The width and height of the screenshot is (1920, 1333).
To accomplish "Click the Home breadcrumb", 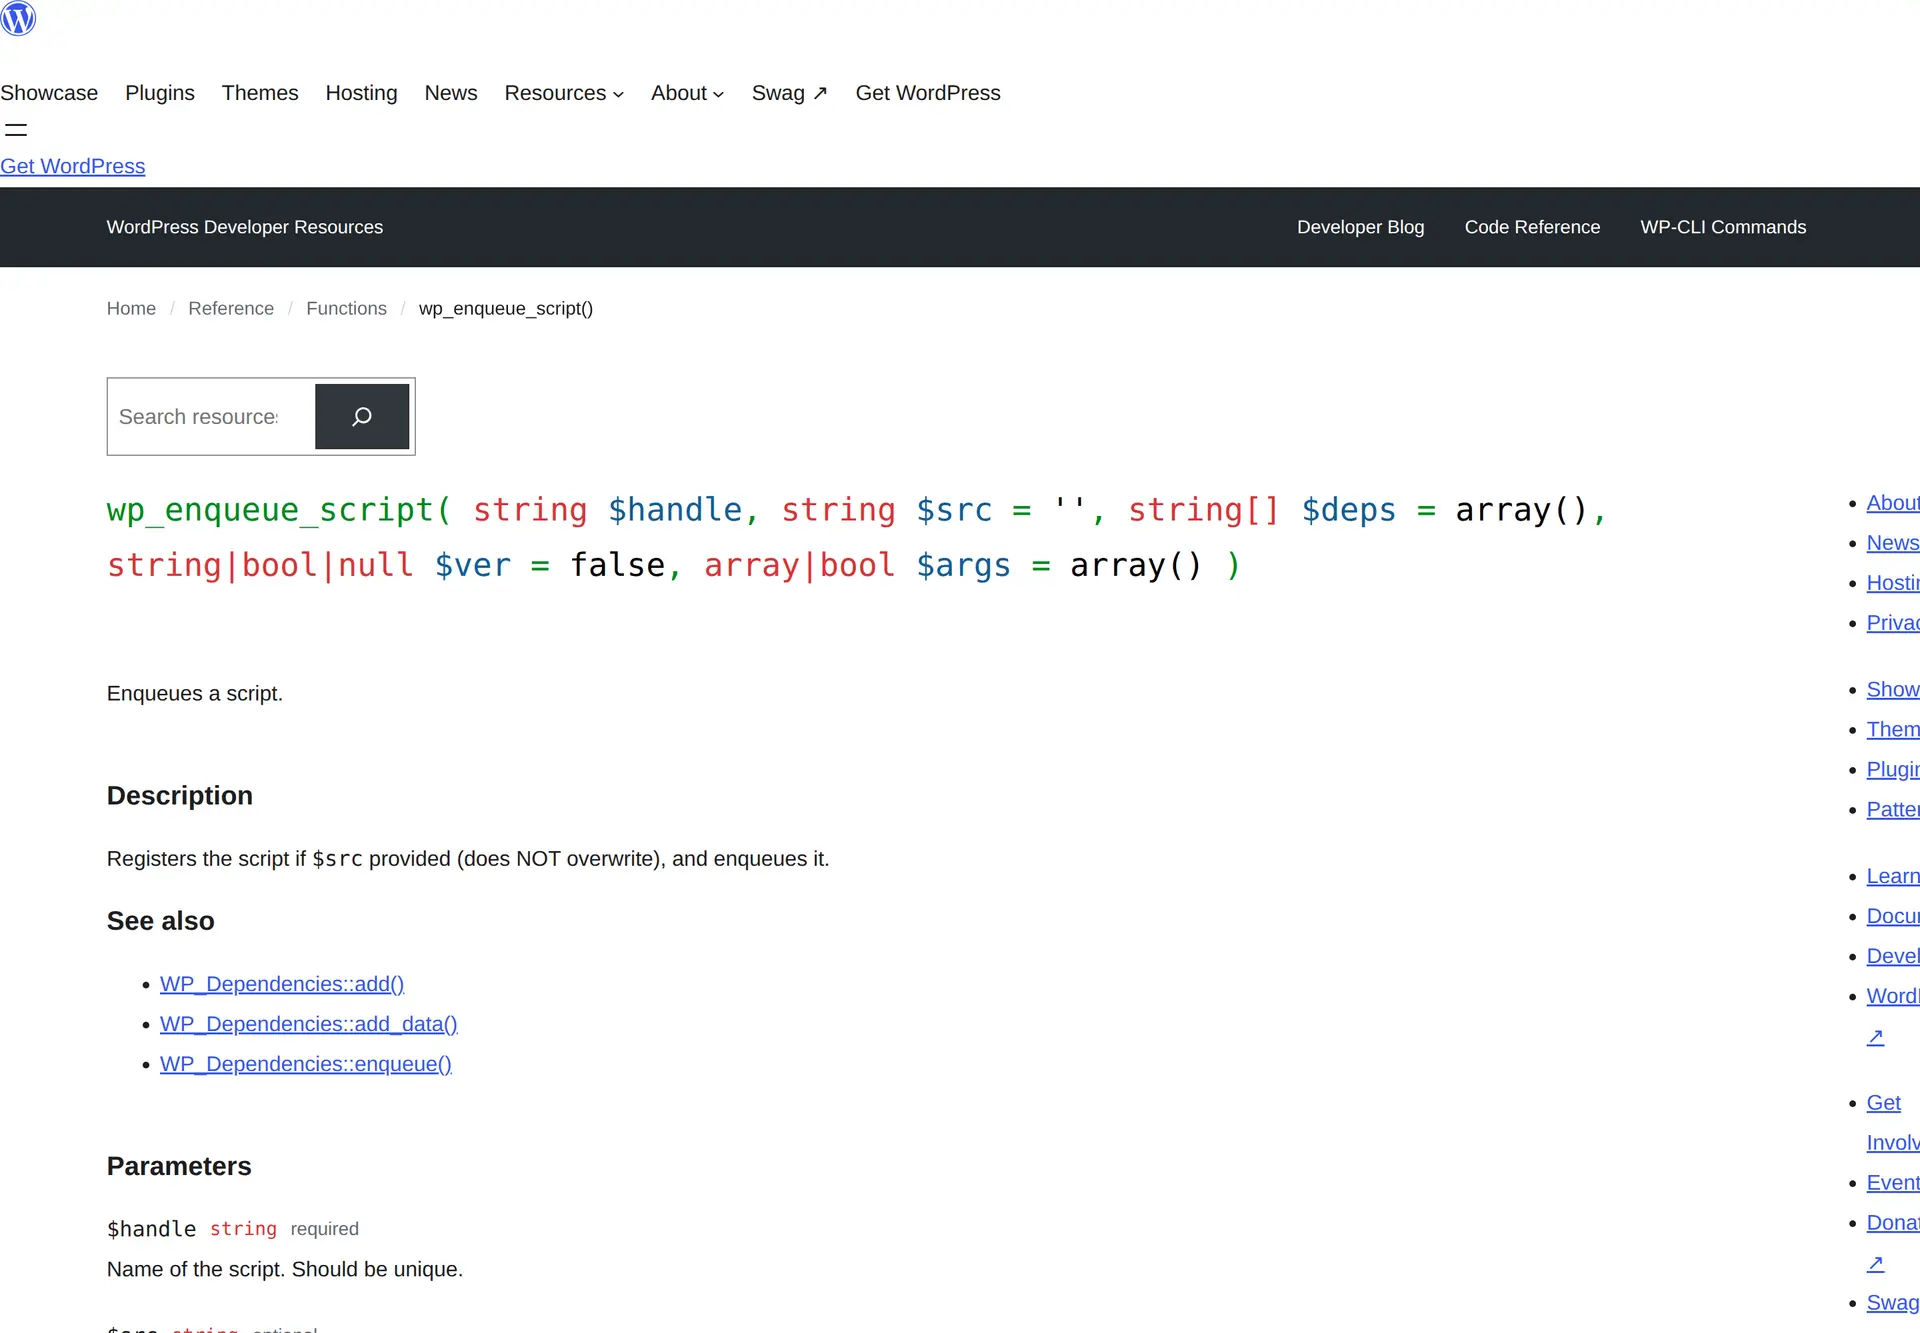I will click(131, 308).
